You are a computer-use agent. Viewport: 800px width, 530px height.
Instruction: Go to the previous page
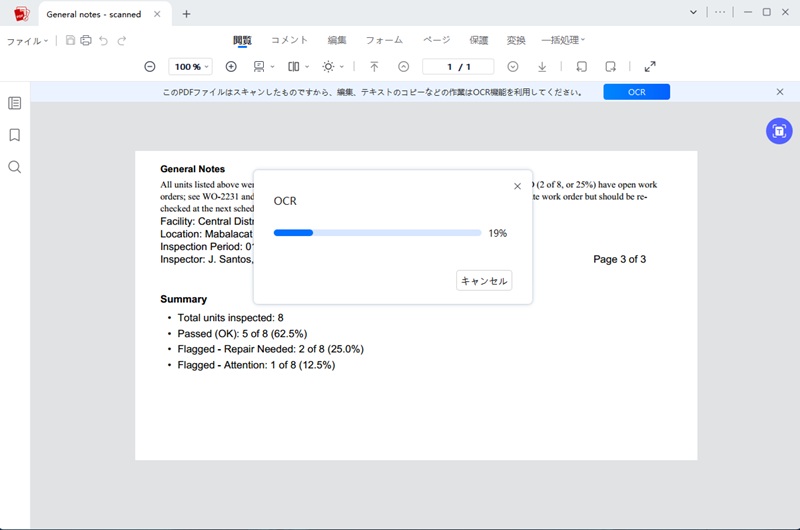[x=404, y=66]
